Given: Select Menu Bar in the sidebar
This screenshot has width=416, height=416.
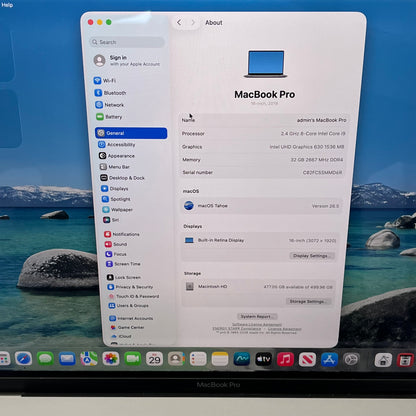Looking at the screenshot, I should [x=115, y=167].
